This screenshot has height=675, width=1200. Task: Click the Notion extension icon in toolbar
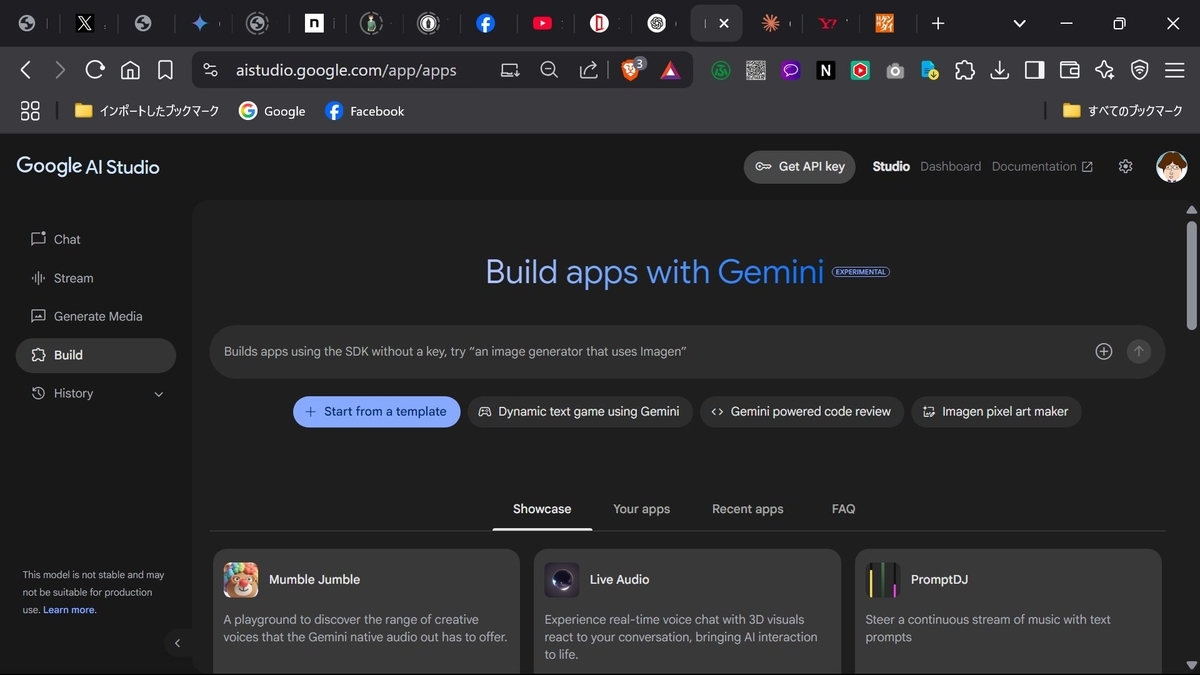(x=825, y=70)
